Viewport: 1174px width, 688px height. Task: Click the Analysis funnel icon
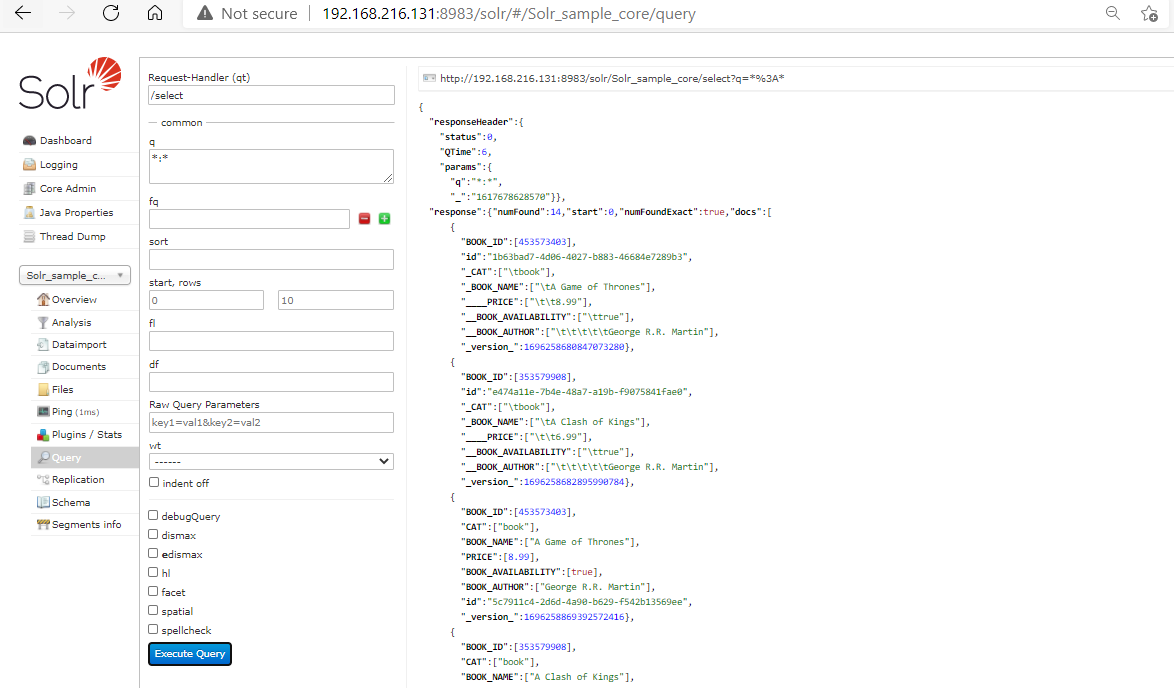click(43, 322)
